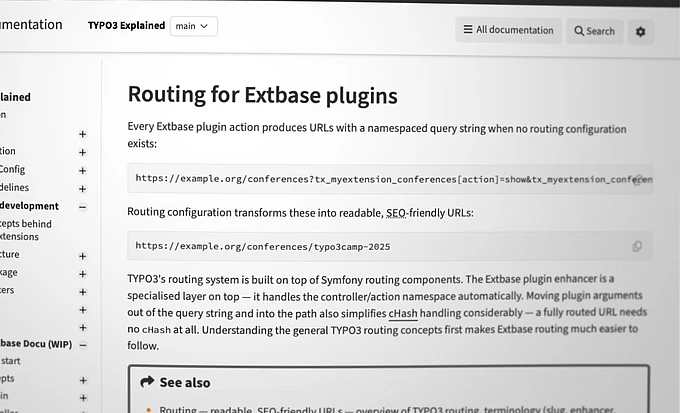The width and height of the screenshot is (680, 413).
Task: Click the hamburger icon in All documentation
Action: click(468, 29)
